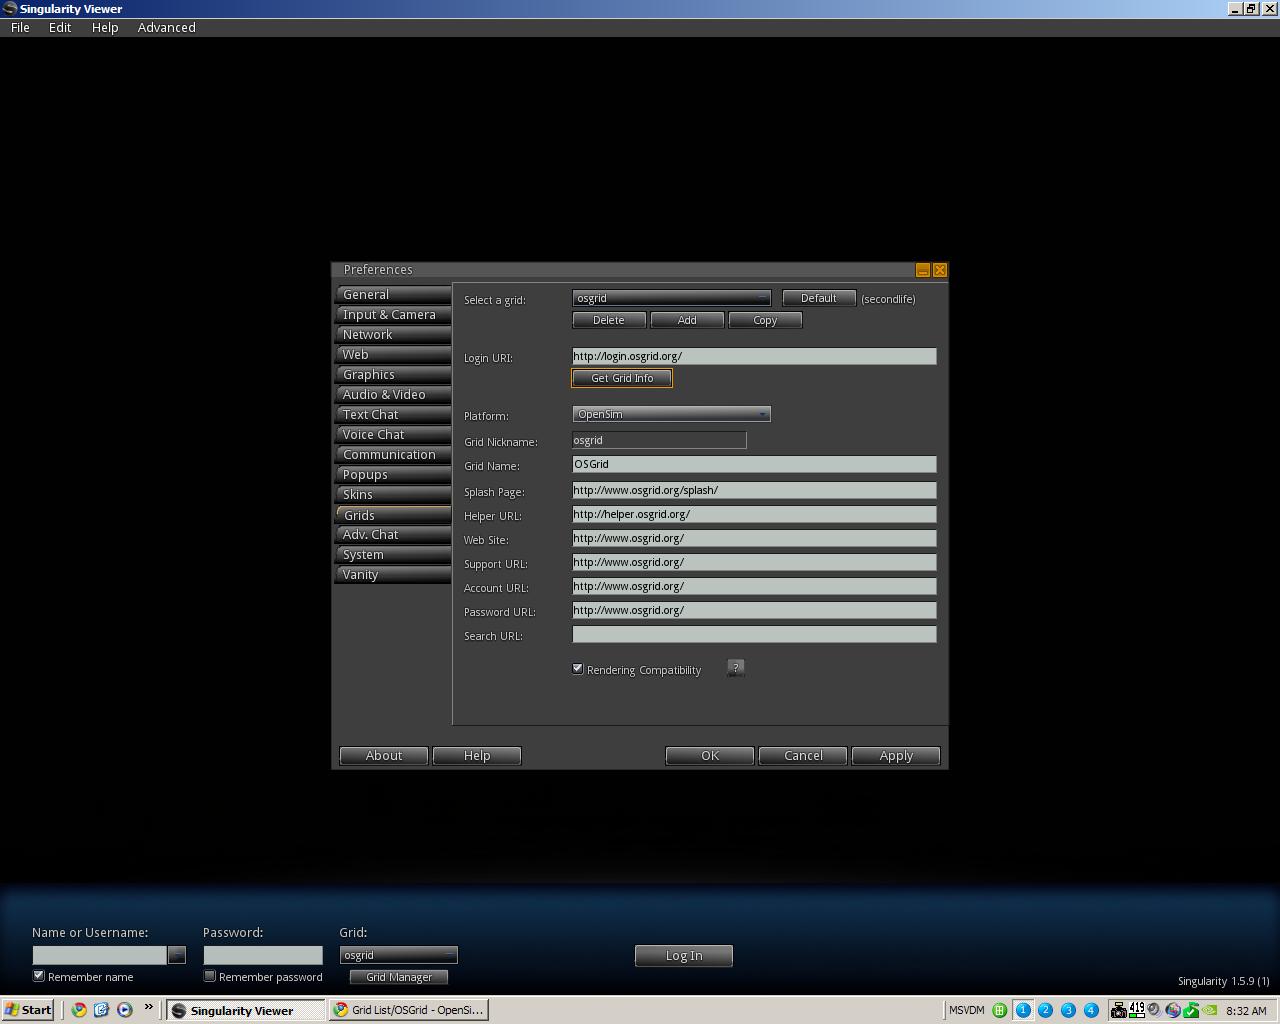The width and height of the screenshot is (1280, 1024).
Task: Click inside the Search URL field
Action: click(753, 634)
